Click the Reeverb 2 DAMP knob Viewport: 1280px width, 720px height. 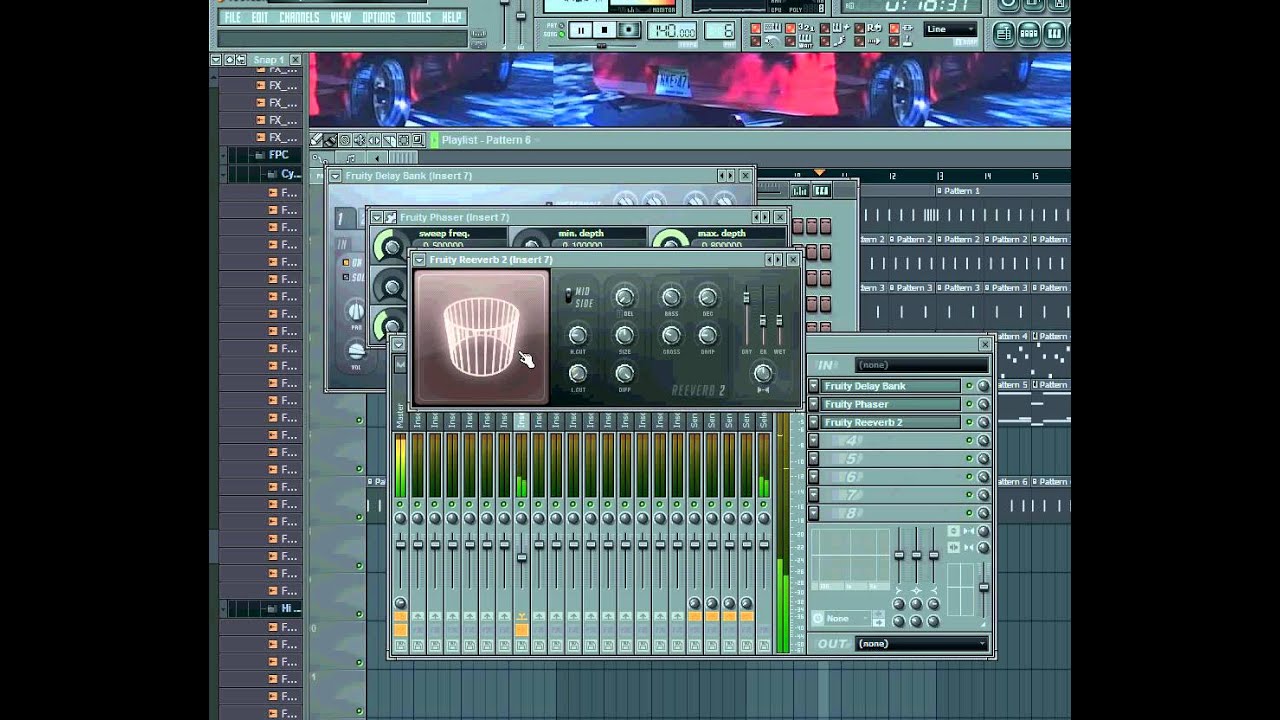point(707,335)
